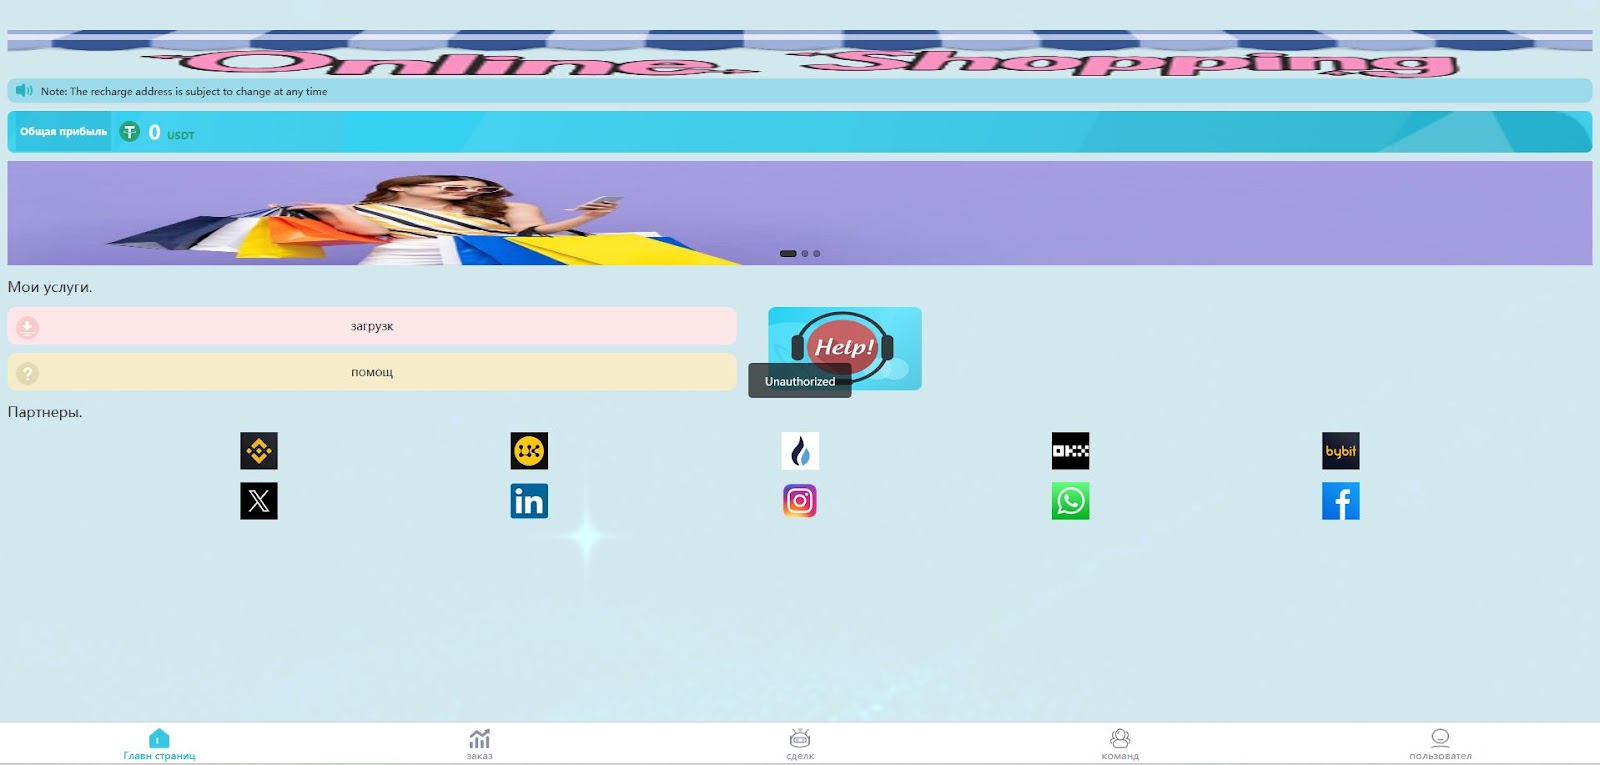Click the Мои услуги heading
The height and width of the screenshot is (765, 1600).
pyautogui.click(x=50, y=287)
